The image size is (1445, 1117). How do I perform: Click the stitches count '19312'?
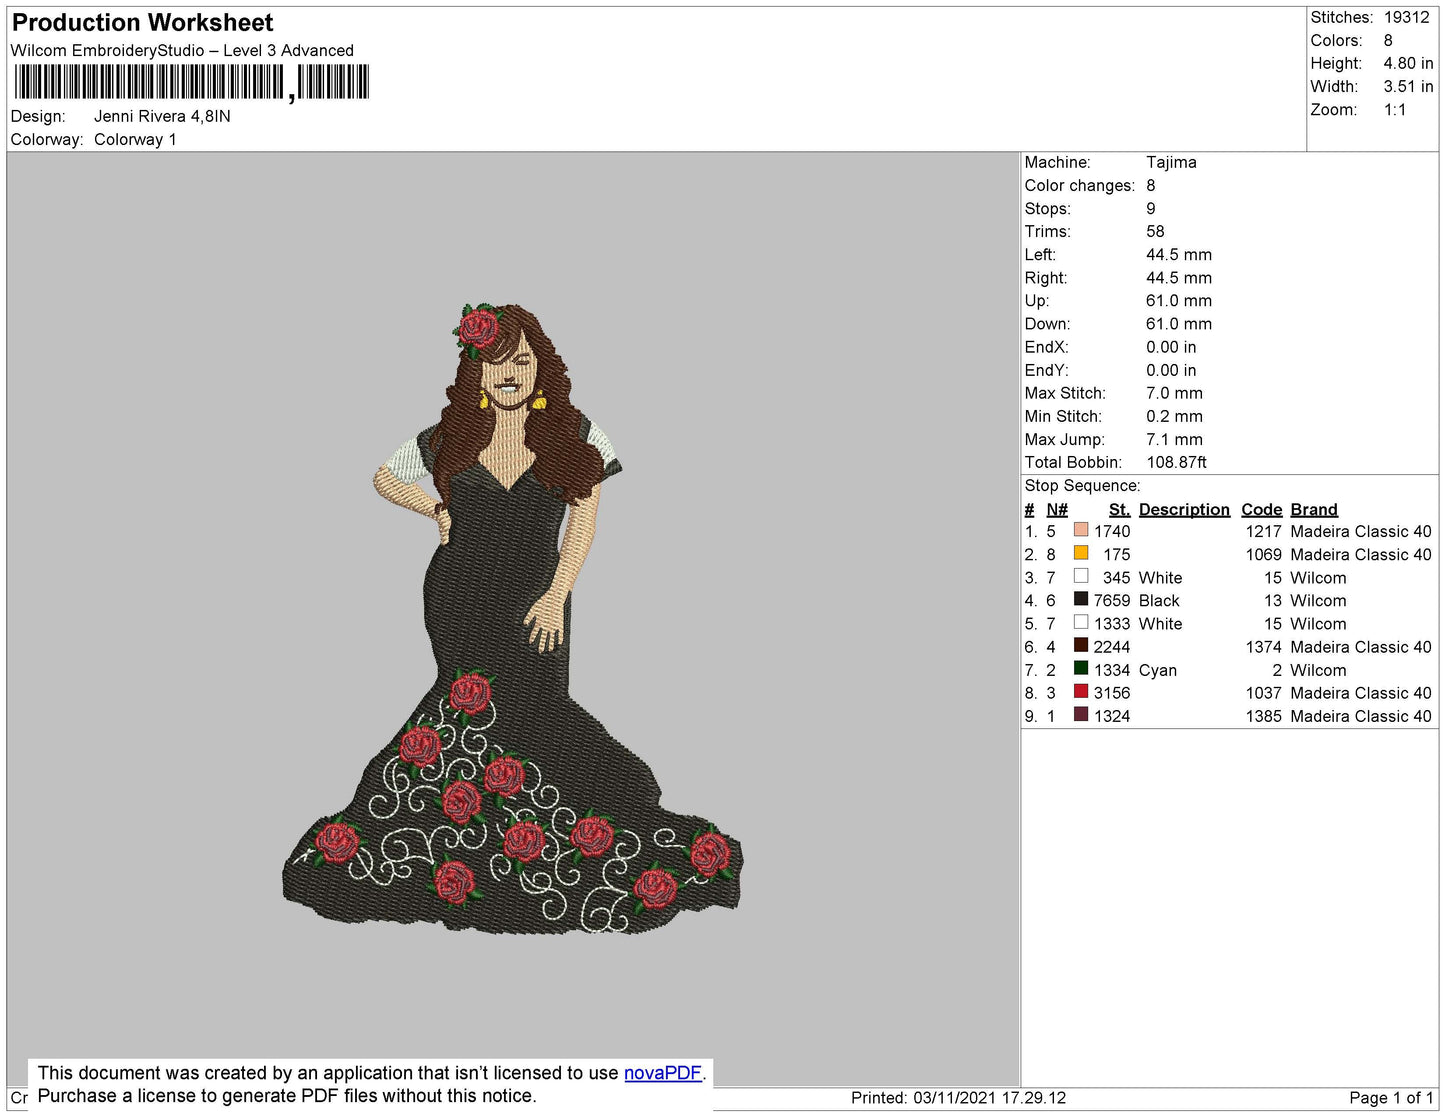(x=1407, y=17)
